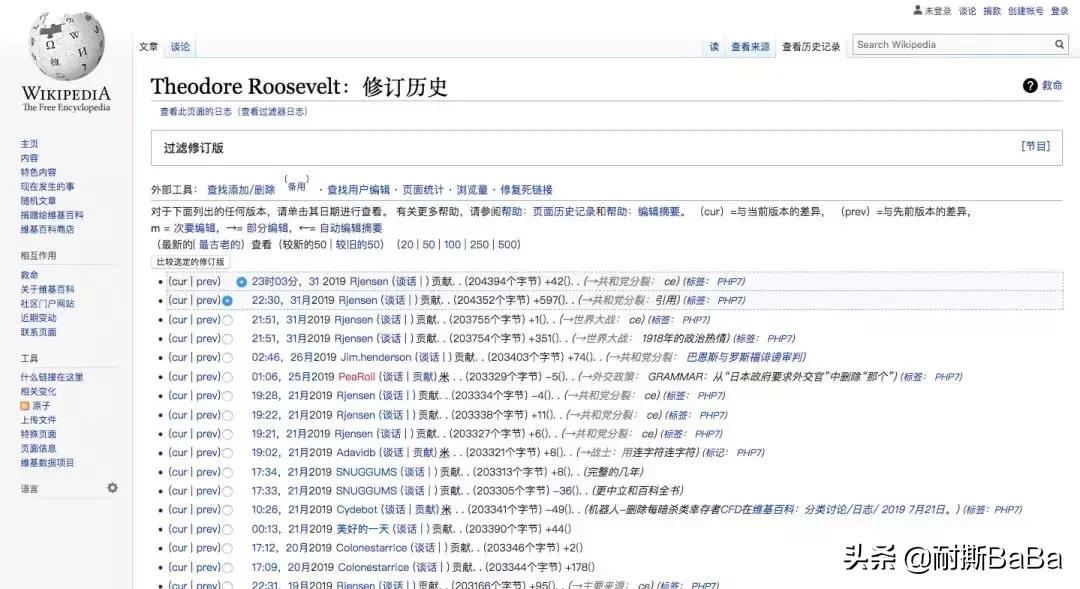Open 查看此页面的日志
Image resolution: width=1080 pixels, height=589 pixels.
coord(195,112)
